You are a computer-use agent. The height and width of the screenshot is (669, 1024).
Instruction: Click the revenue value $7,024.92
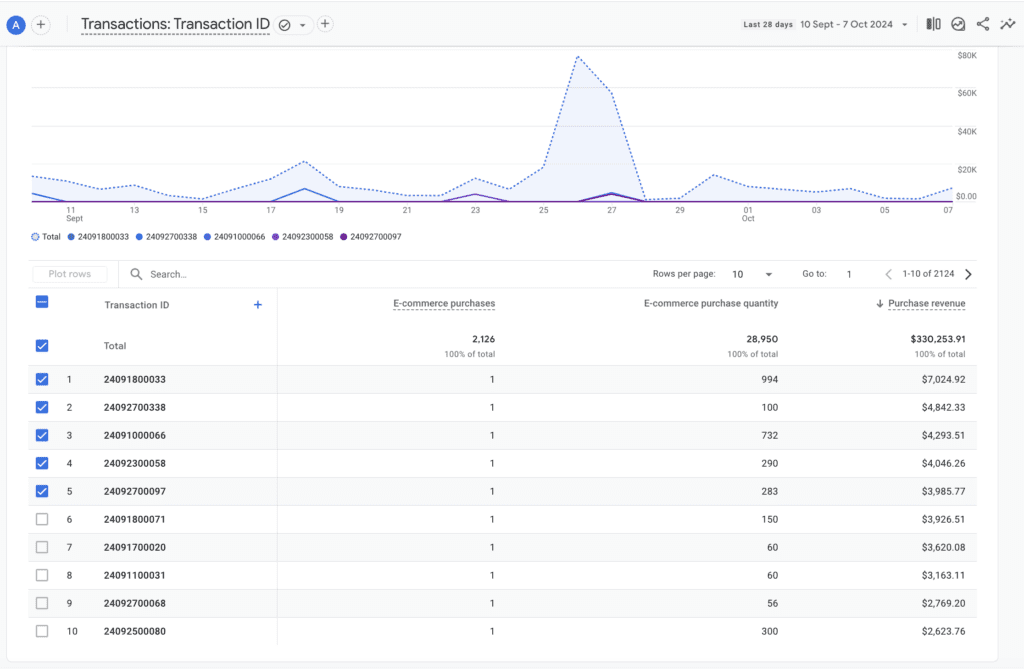click(944, 379)
